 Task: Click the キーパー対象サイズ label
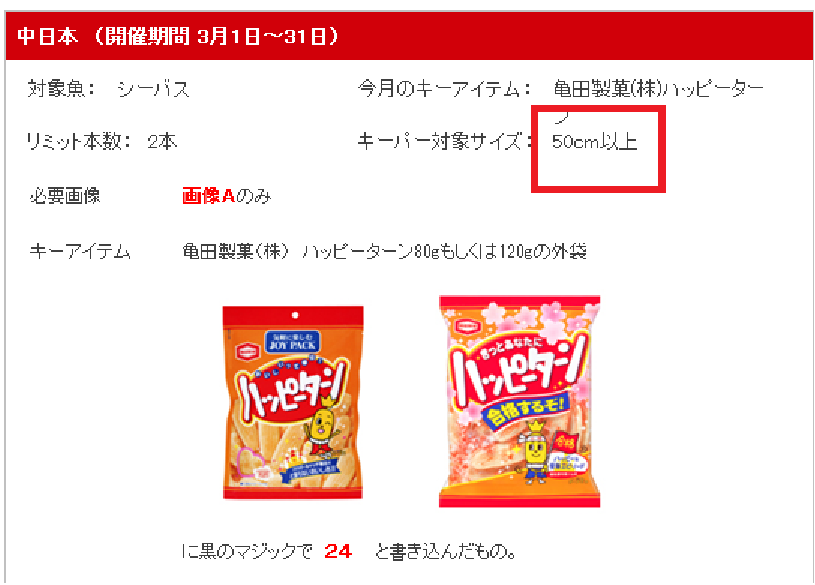tap(445, 141)
